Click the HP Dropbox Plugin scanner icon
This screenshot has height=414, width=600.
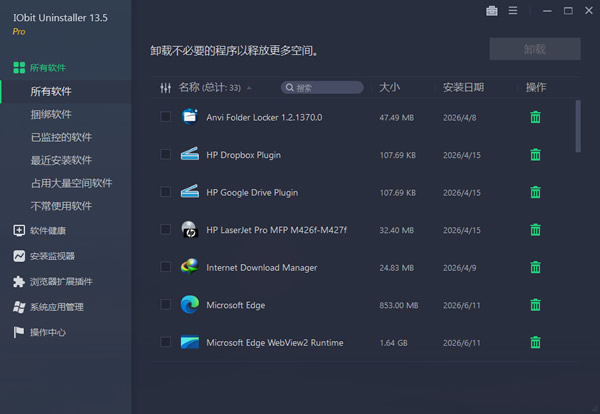(x=190, y=154)
